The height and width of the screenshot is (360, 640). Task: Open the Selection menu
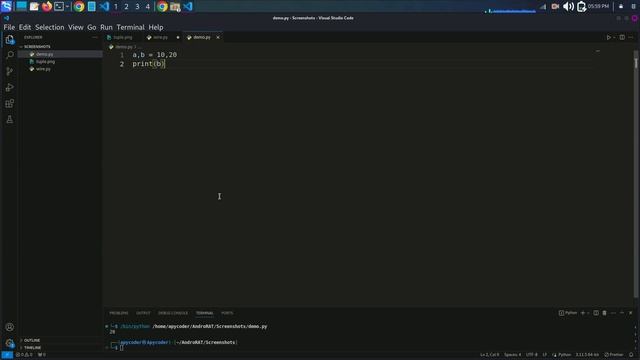(49, 27)
